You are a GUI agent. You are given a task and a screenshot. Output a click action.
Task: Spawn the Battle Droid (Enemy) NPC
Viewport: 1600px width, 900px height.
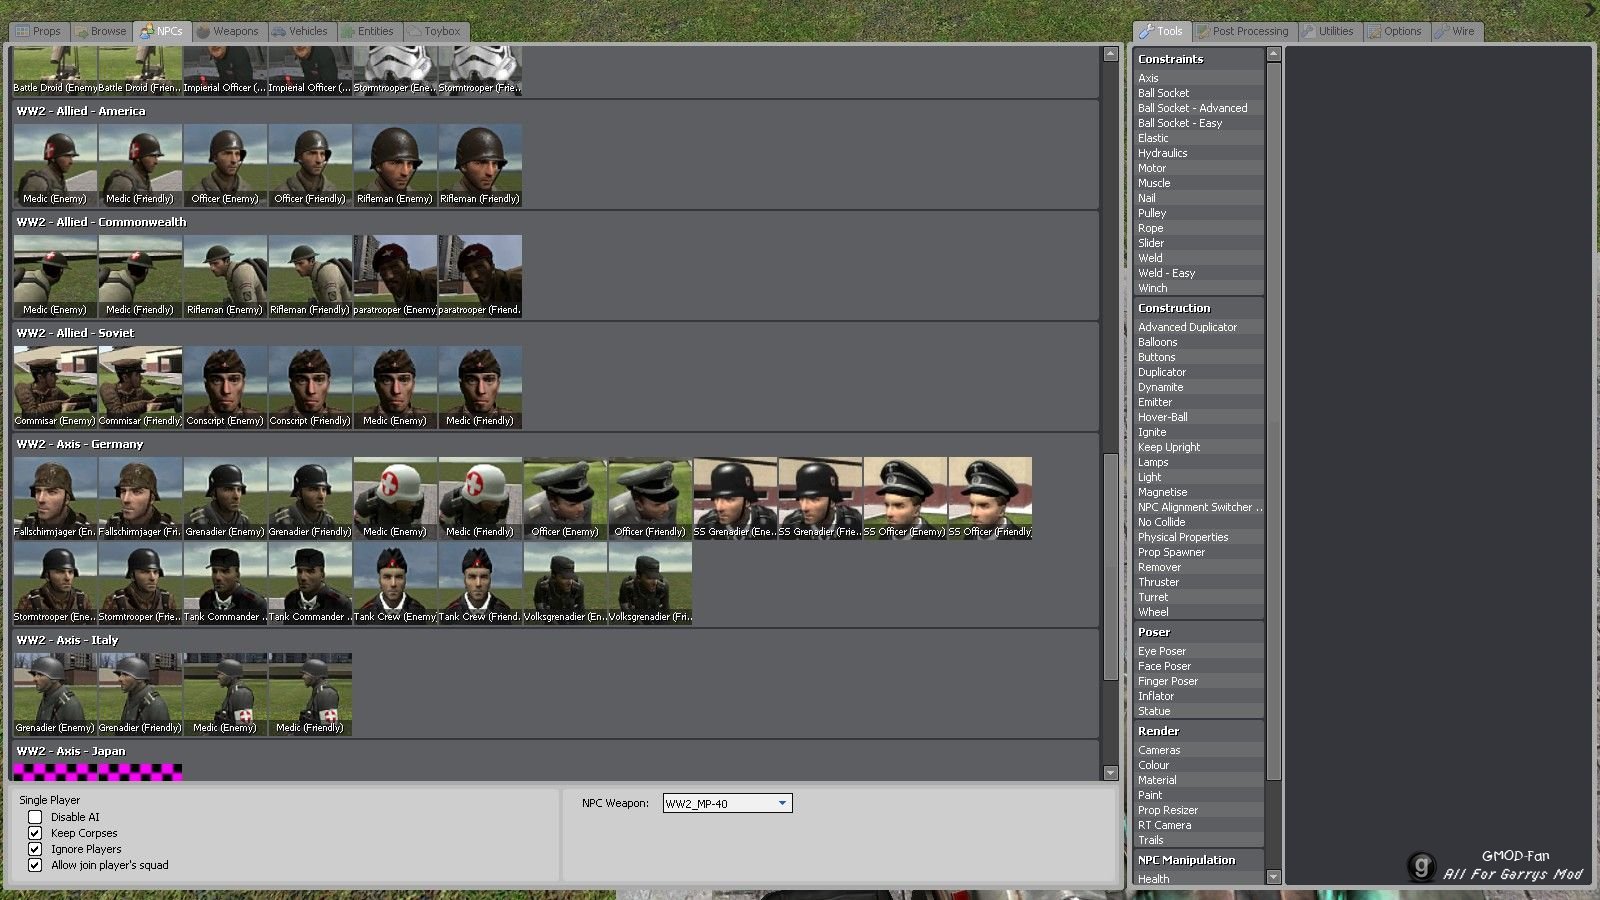[55, 70]
